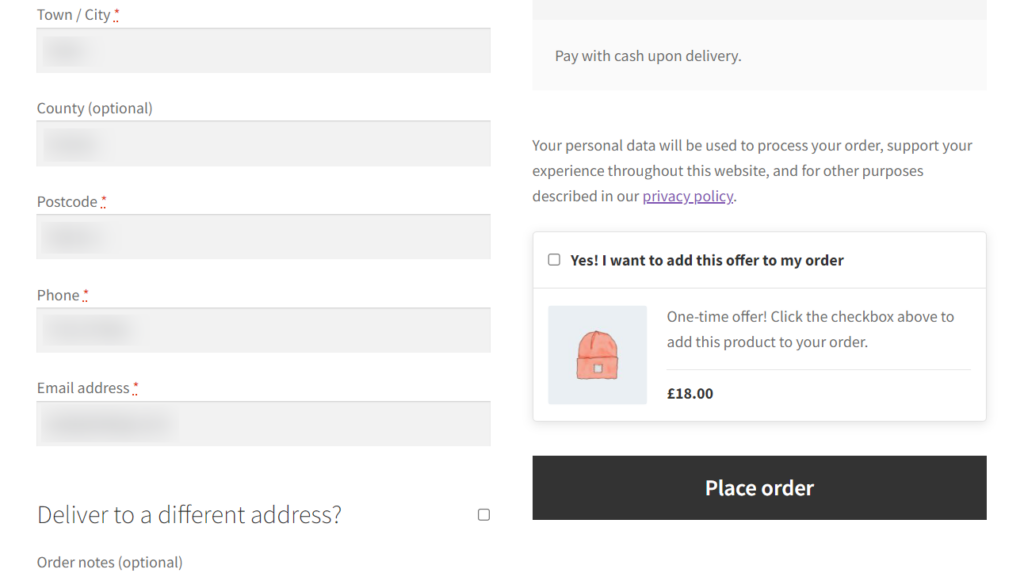This screenshot has width=1024, height=573.
Task: Focus the County (optional) input box
Action: click(263, 144)
